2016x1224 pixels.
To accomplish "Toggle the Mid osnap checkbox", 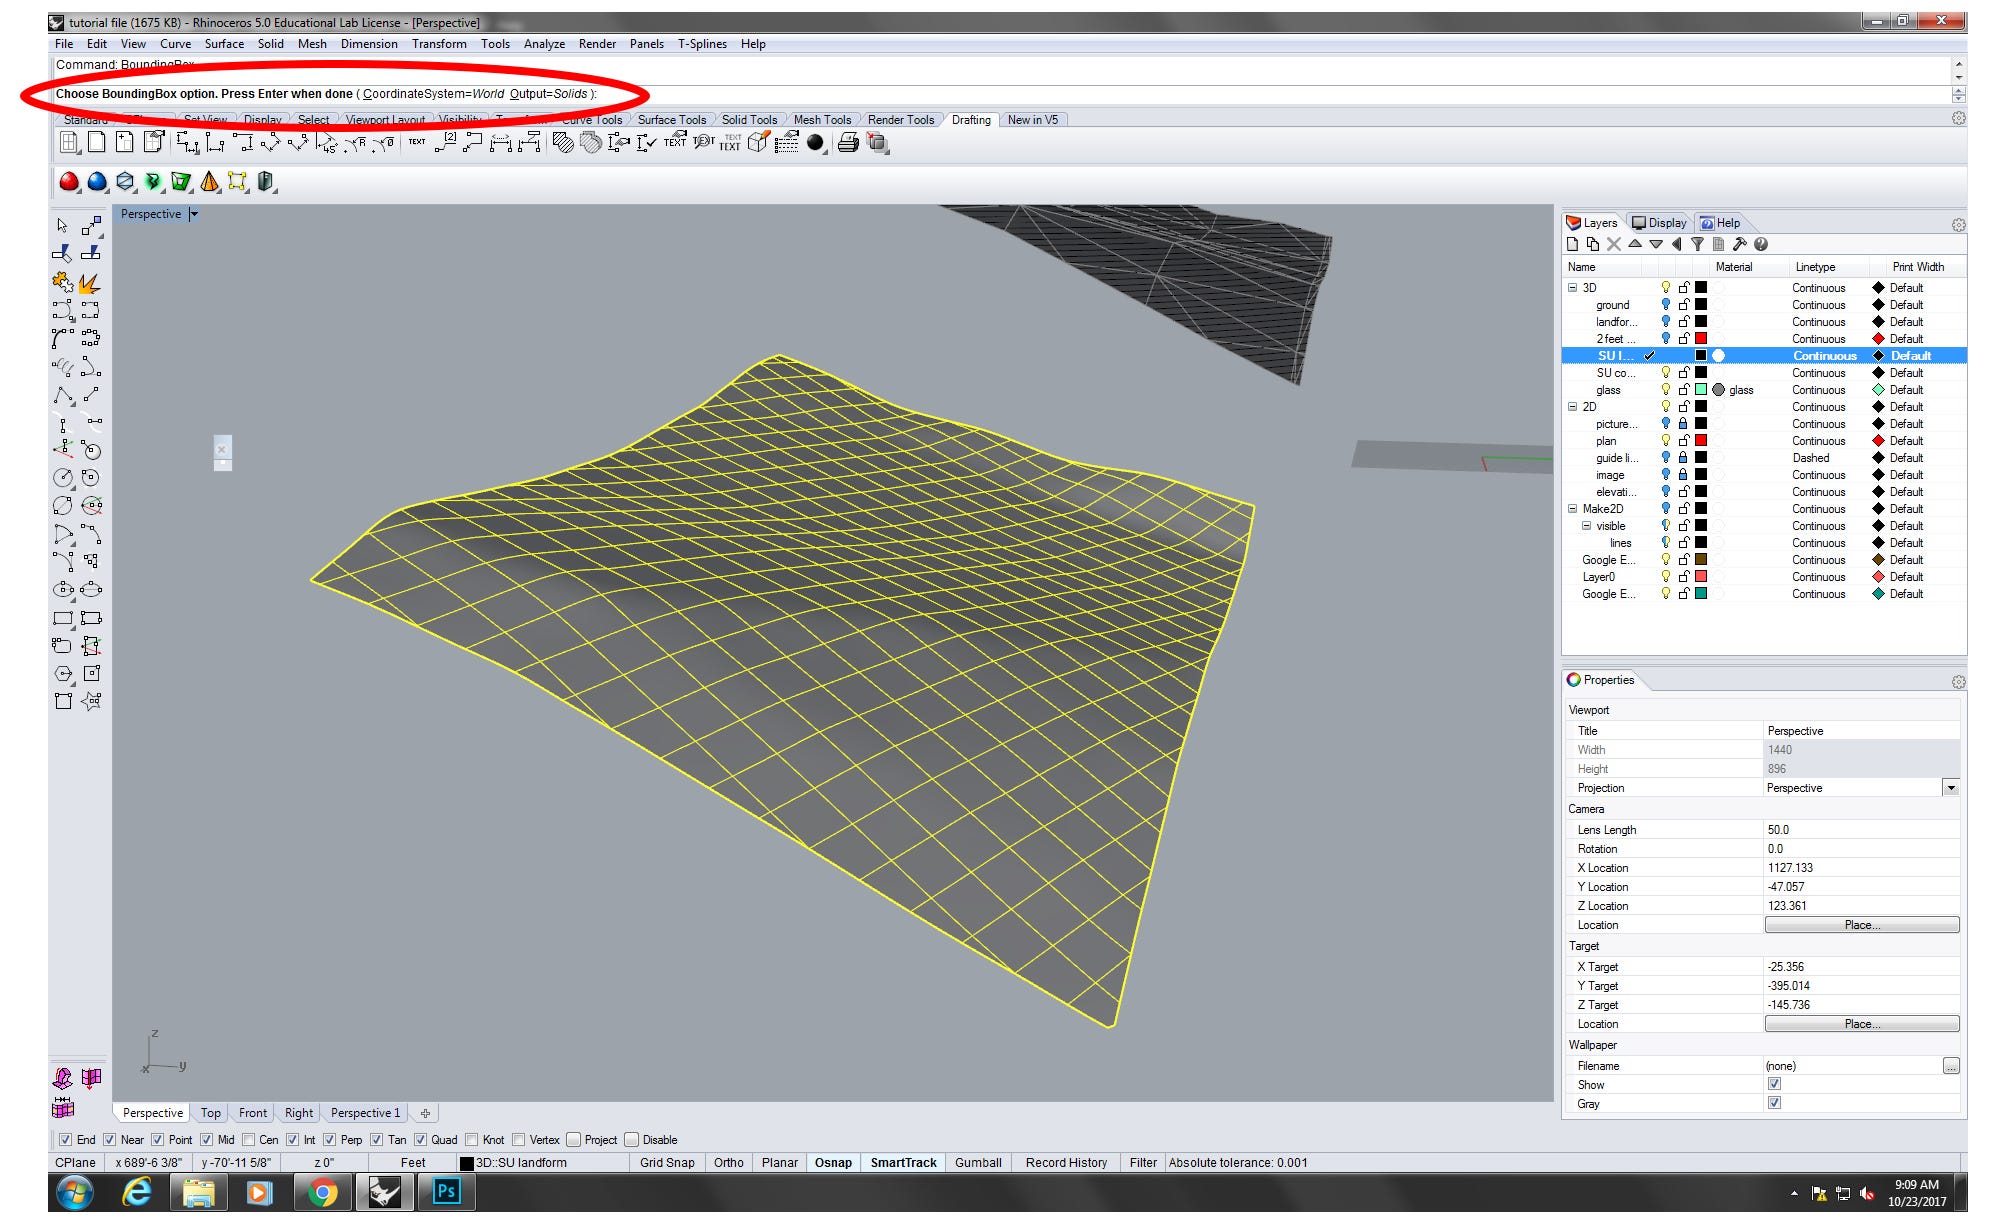I will coord(206,1139).
